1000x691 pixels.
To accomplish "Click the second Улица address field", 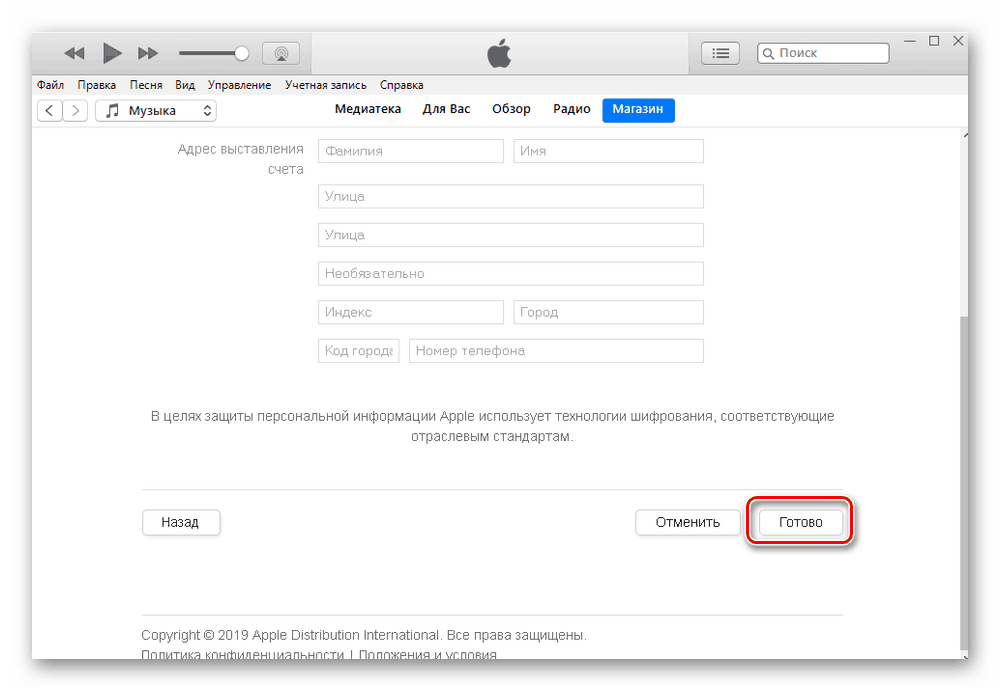I will tap(511, 235).
